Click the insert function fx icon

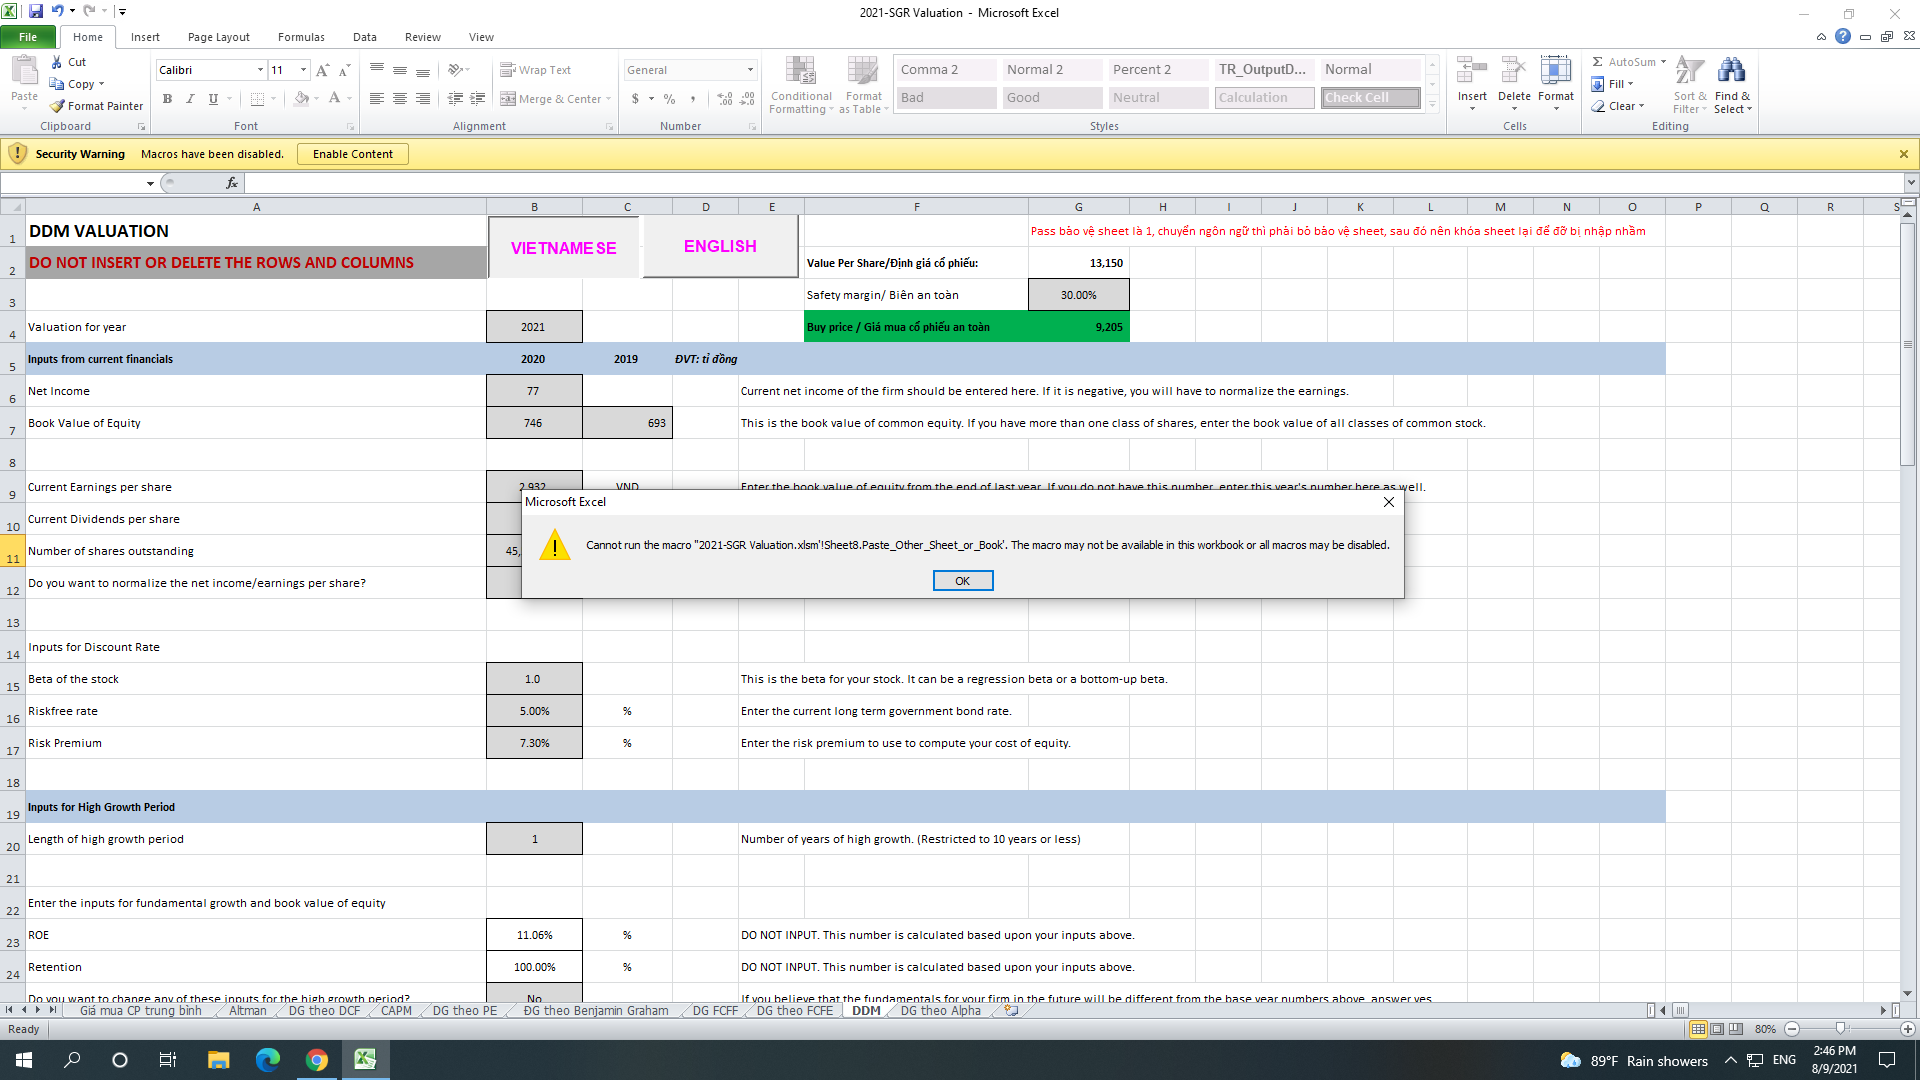point(232,183)
